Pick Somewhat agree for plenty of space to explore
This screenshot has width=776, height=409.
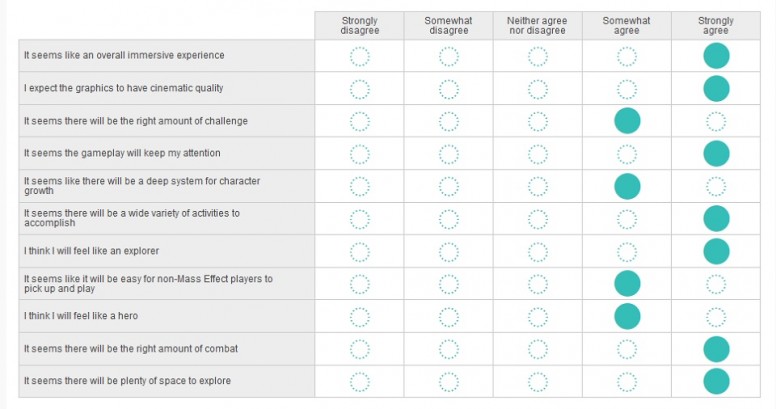(627, 382)
